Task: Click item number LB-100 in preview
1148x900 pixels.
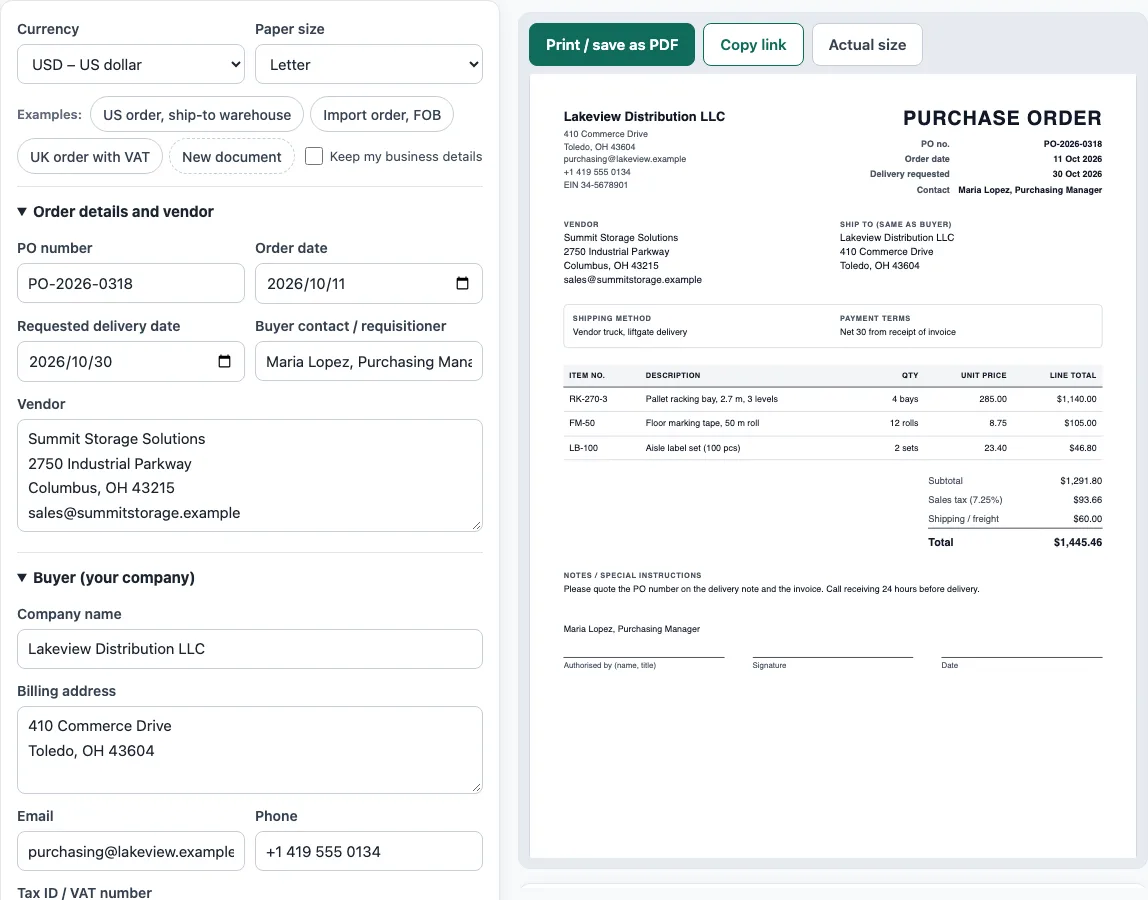Action: (584, 448)
